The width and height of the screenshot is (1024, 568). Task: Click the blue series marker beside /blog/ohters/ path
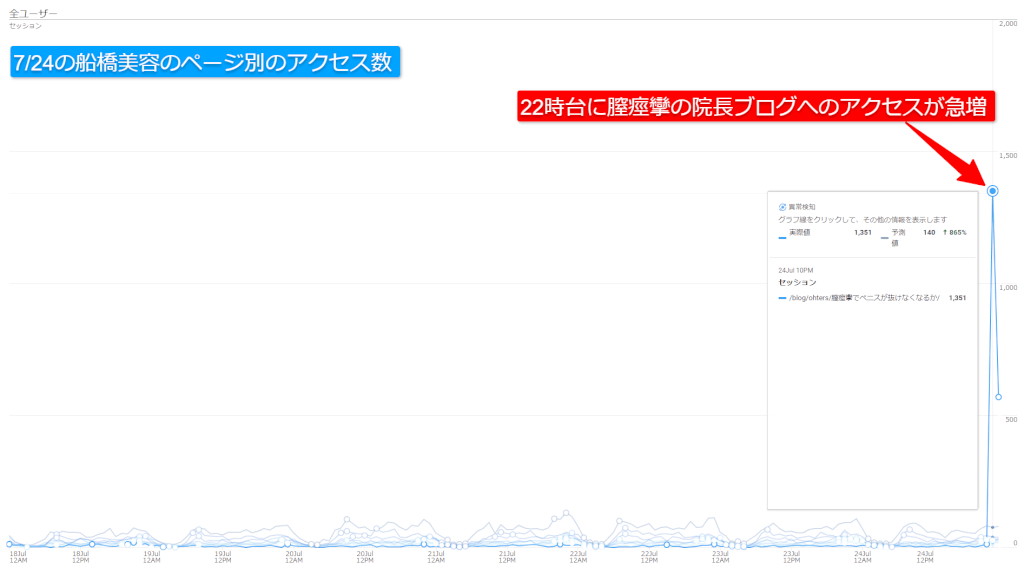[x=782, y=298]
